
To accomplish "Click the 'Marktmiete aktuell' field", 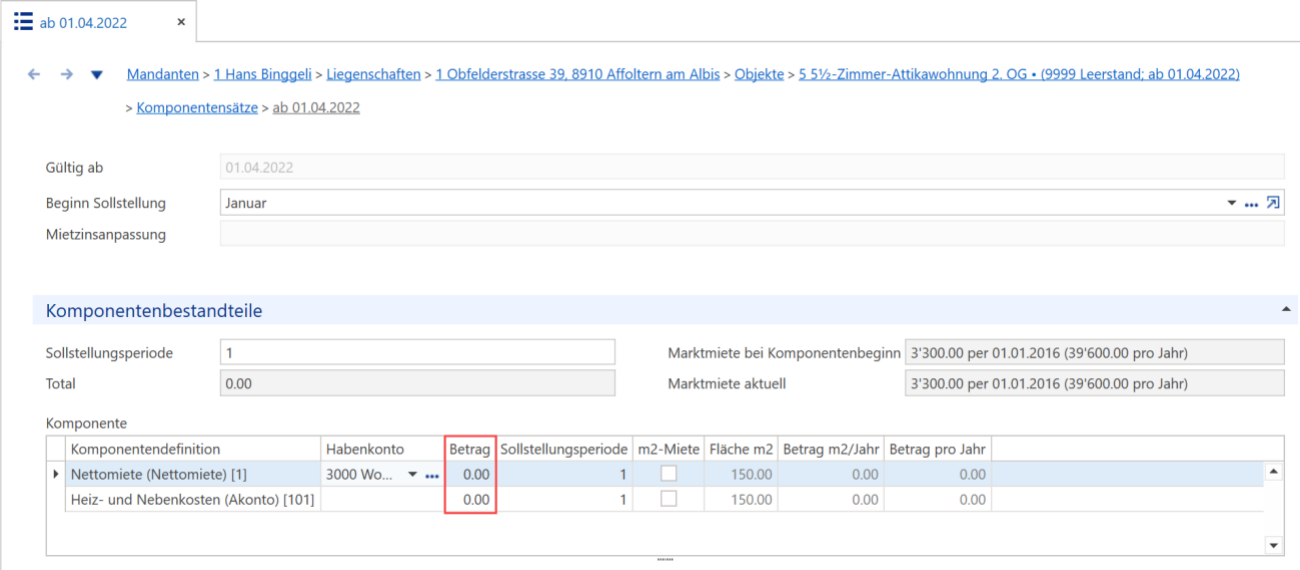I will pos(1093,383).
